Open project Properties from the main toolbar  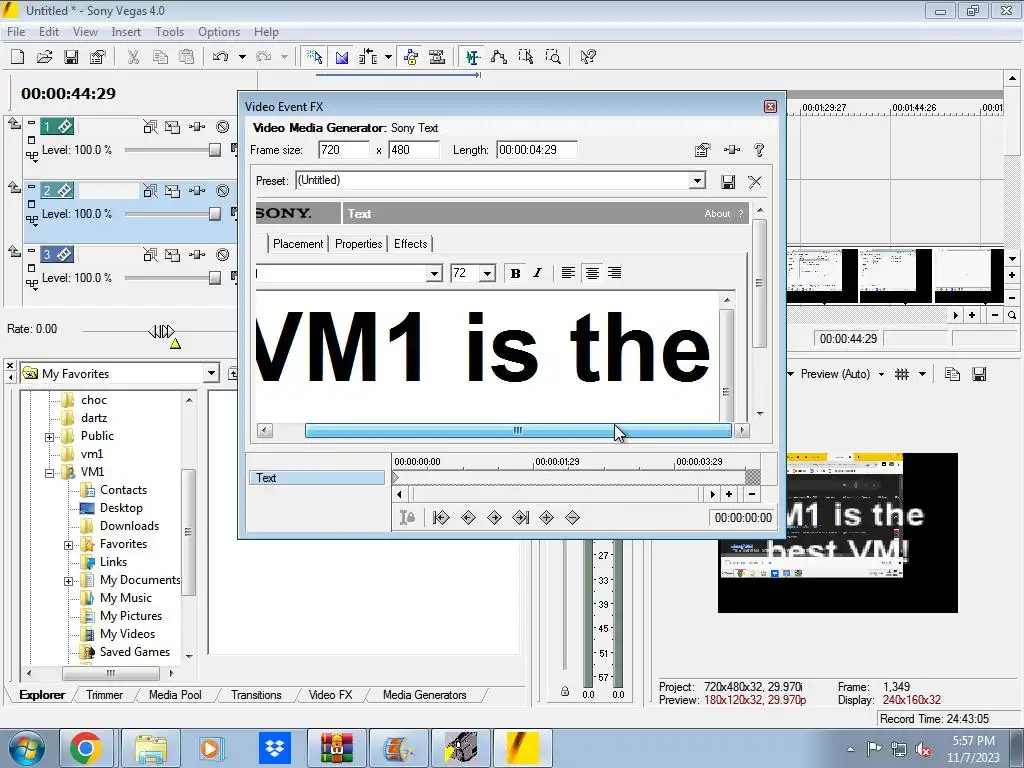click(x=98, y=57)
